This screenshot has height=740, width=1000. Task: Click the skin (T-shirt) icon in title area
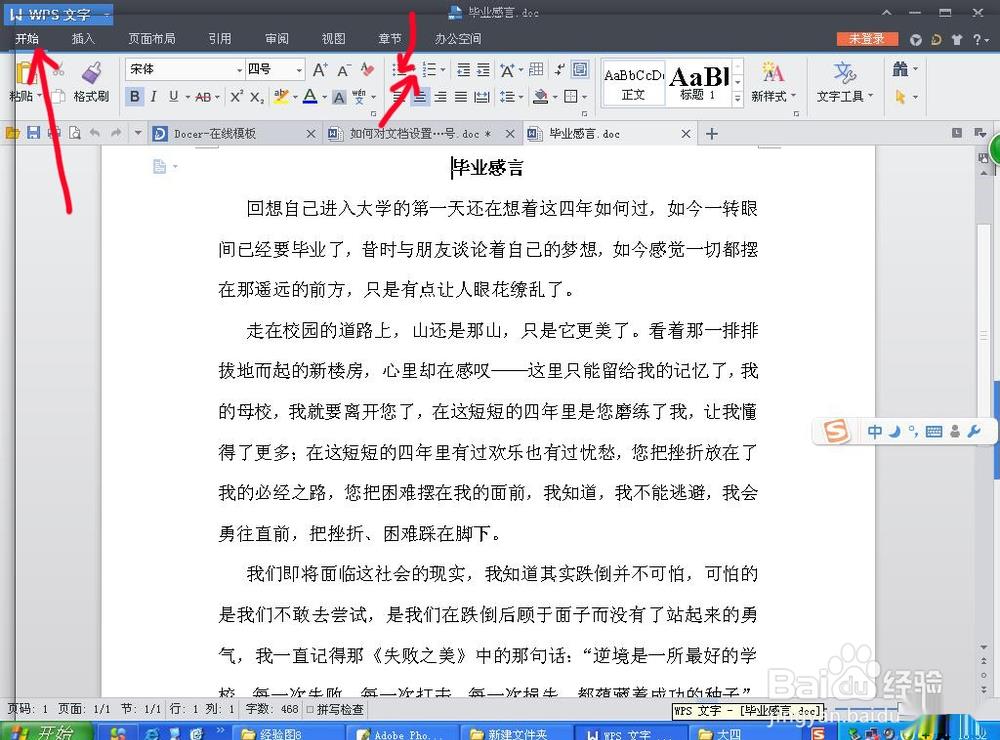[957, 40]
